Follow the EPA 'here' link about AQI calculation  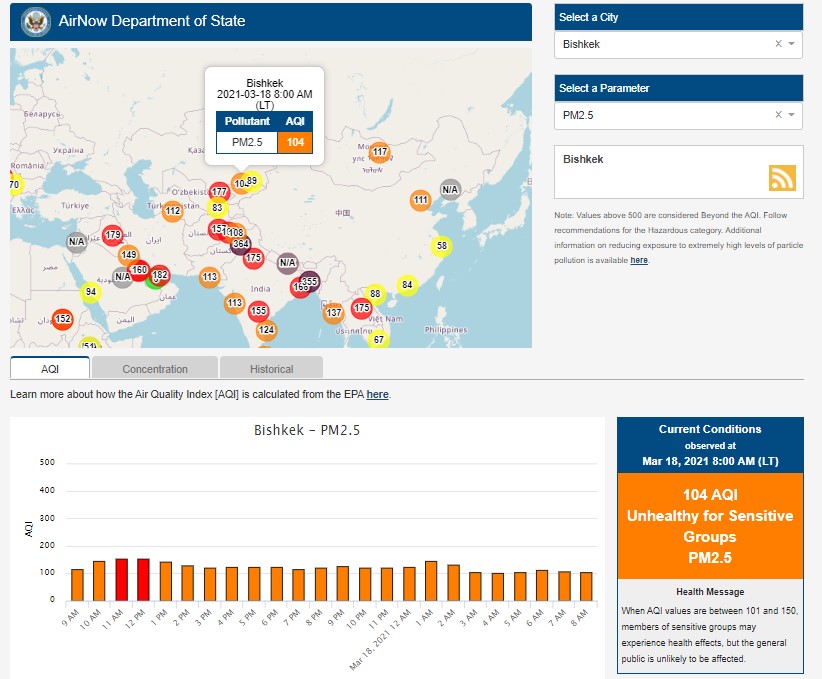pos(377,395)
